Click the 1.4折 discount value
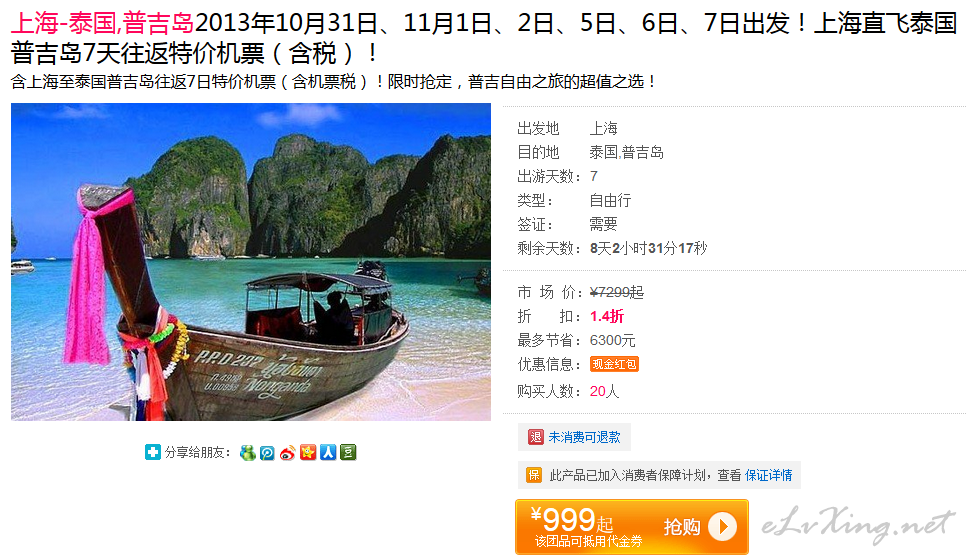The image size is (966, 558). pos(607,317)
